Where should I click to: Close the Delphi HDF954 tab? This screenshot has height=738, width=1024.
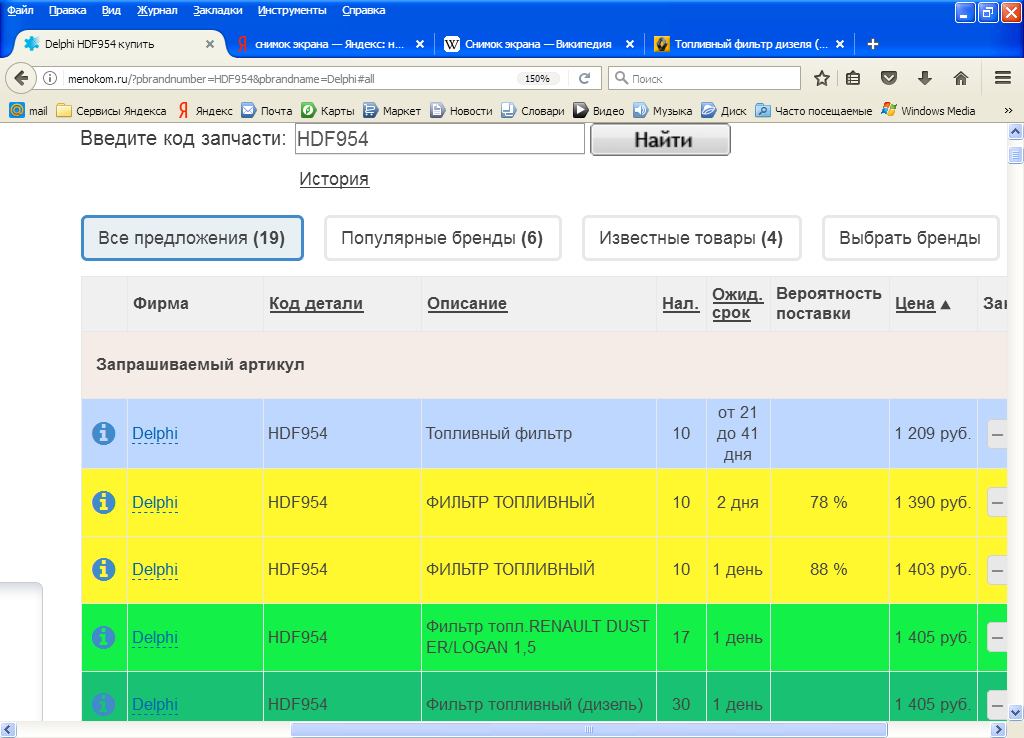[210, 44]
